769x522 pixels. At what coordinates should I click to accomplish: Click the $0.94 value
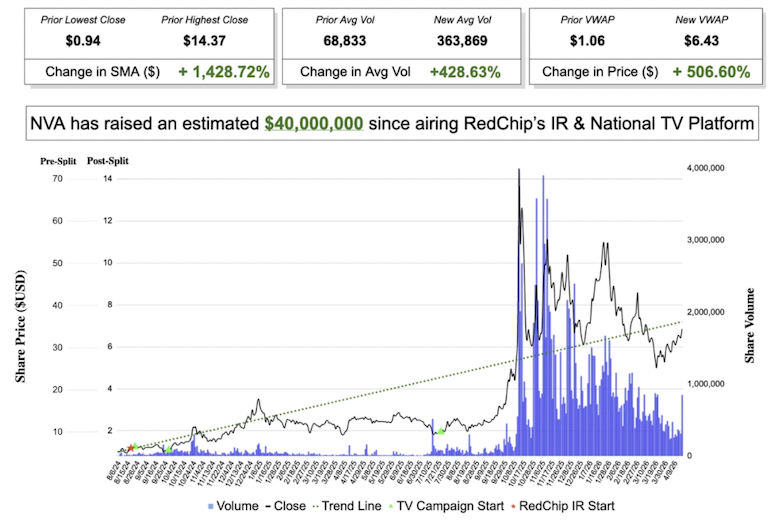pos(83,41)
